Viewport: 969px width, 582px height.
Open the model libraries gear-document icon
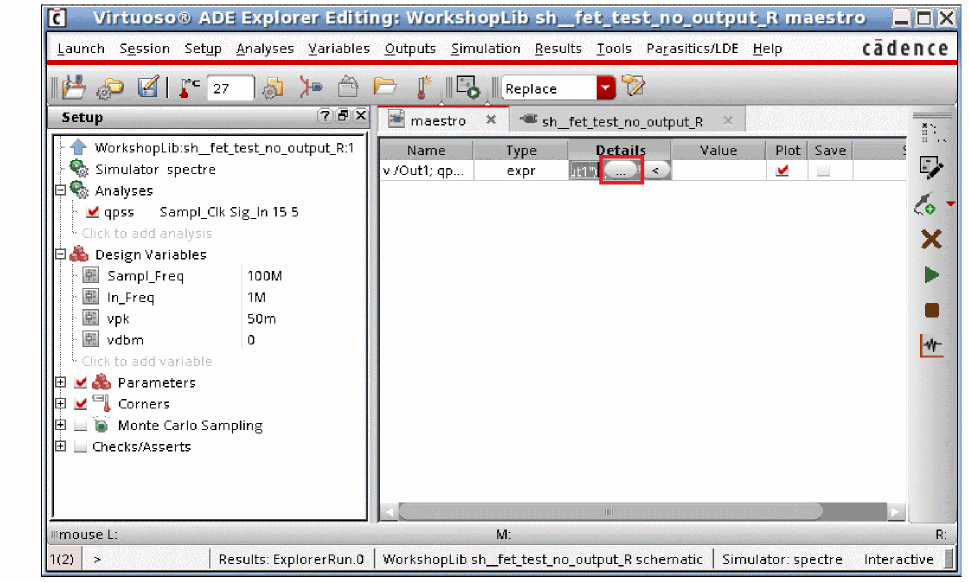coord(273,88)
